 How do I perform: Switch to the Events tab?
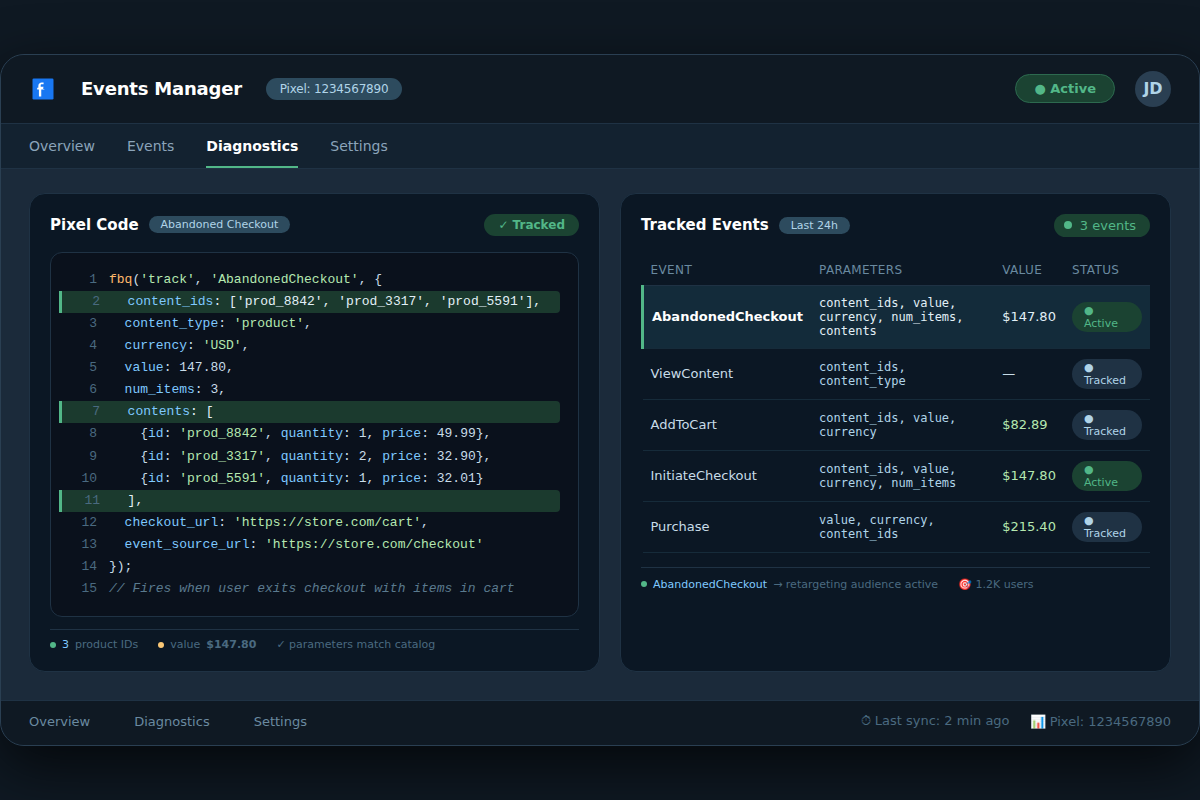click(151, 146)
